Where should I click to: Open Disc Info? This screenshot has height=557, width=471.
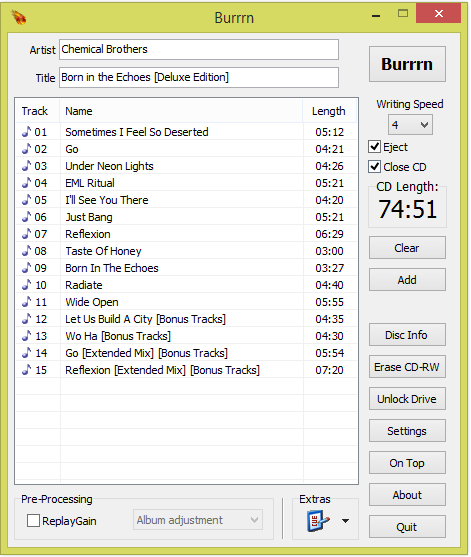pos(407,335)
